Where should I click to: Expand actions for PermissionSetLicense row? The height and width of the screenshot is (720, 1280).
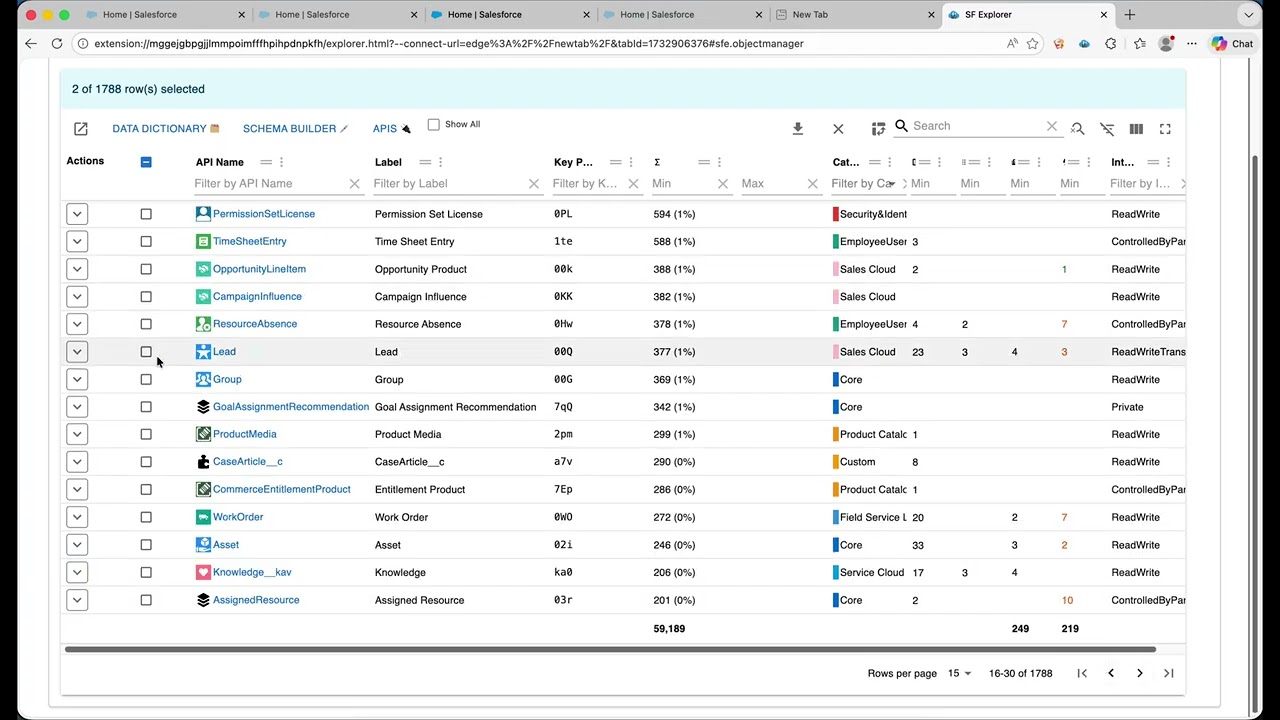click(x=77, y=214)
